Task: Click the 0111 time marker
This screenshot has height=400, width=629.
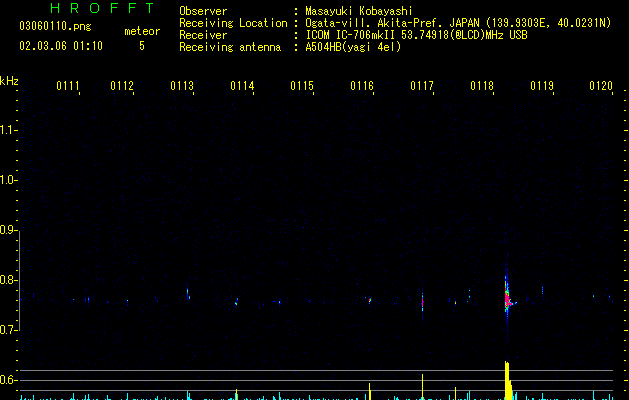Action: 67,86
